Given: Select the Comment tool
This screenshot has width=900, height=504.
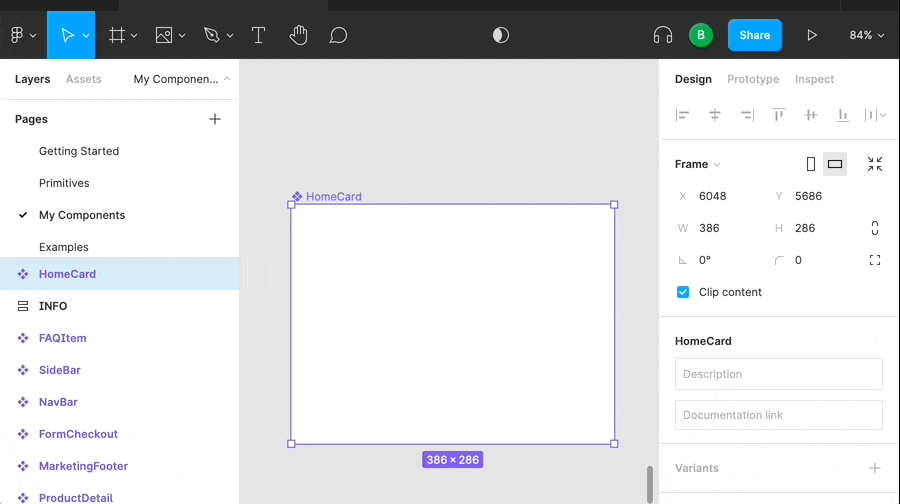Looking at the screenshot, I should 338,35.
